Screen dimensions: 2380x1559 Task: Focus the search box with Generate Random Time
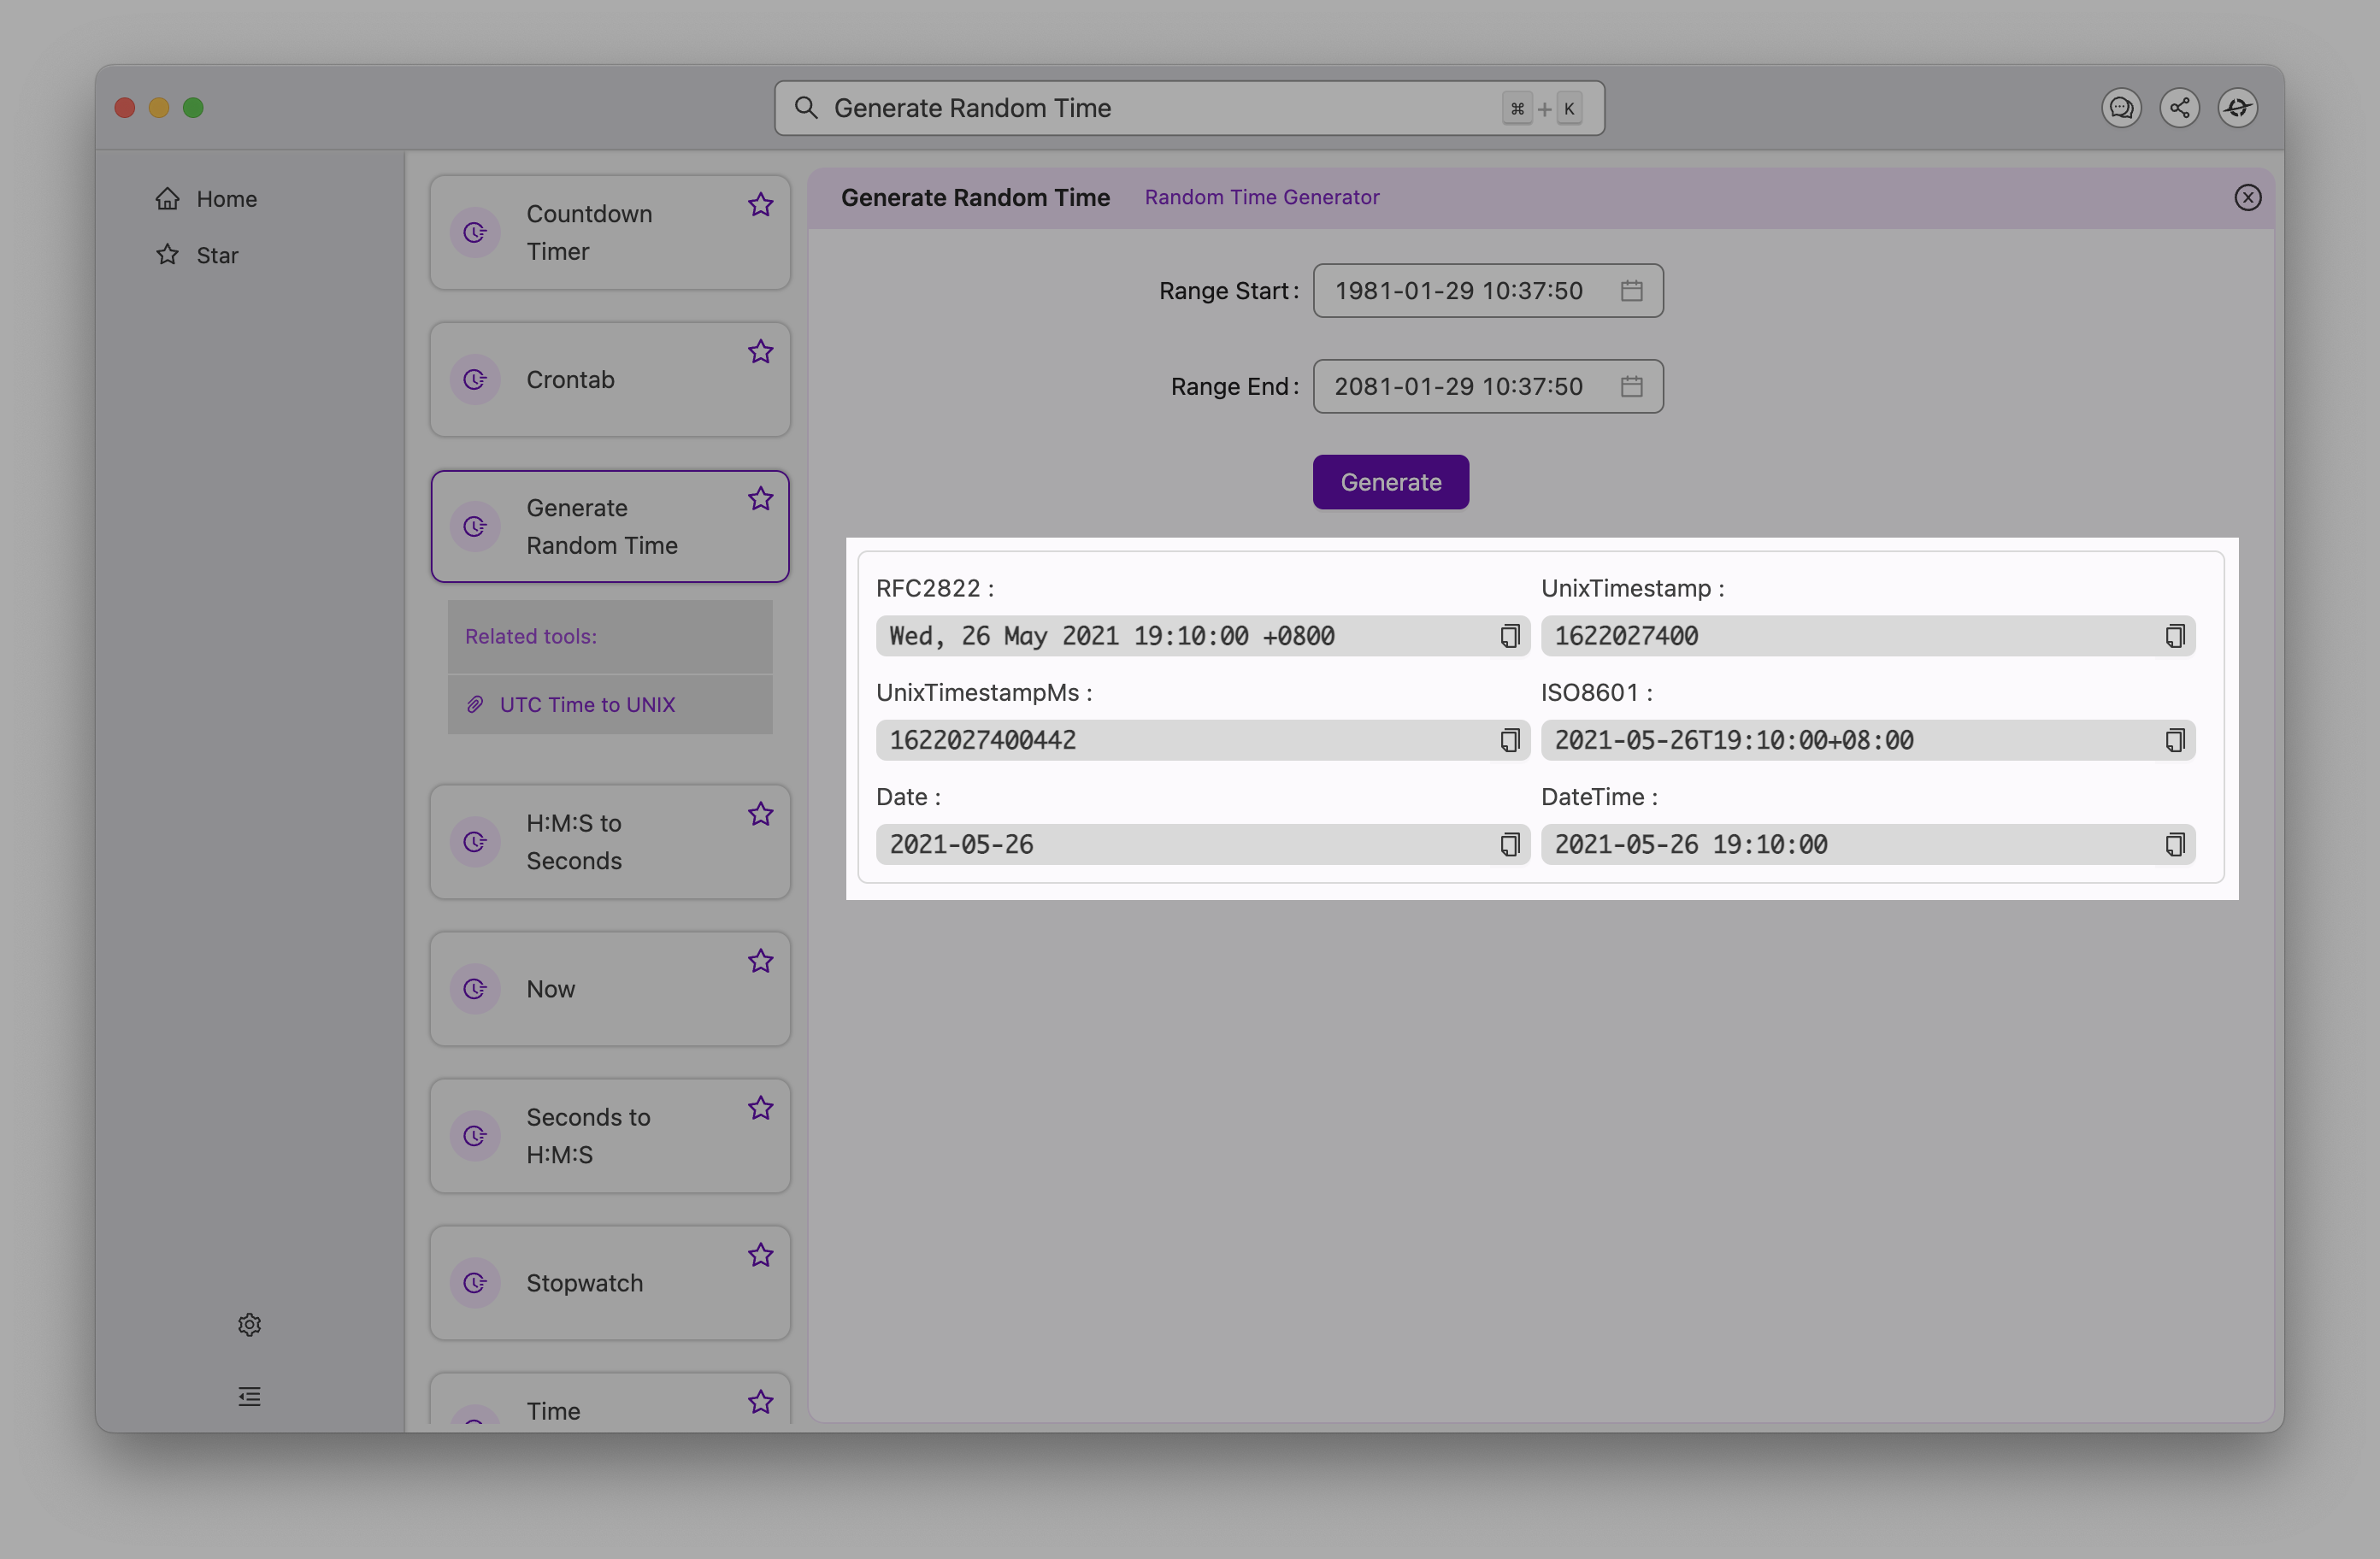(1189, 108)
